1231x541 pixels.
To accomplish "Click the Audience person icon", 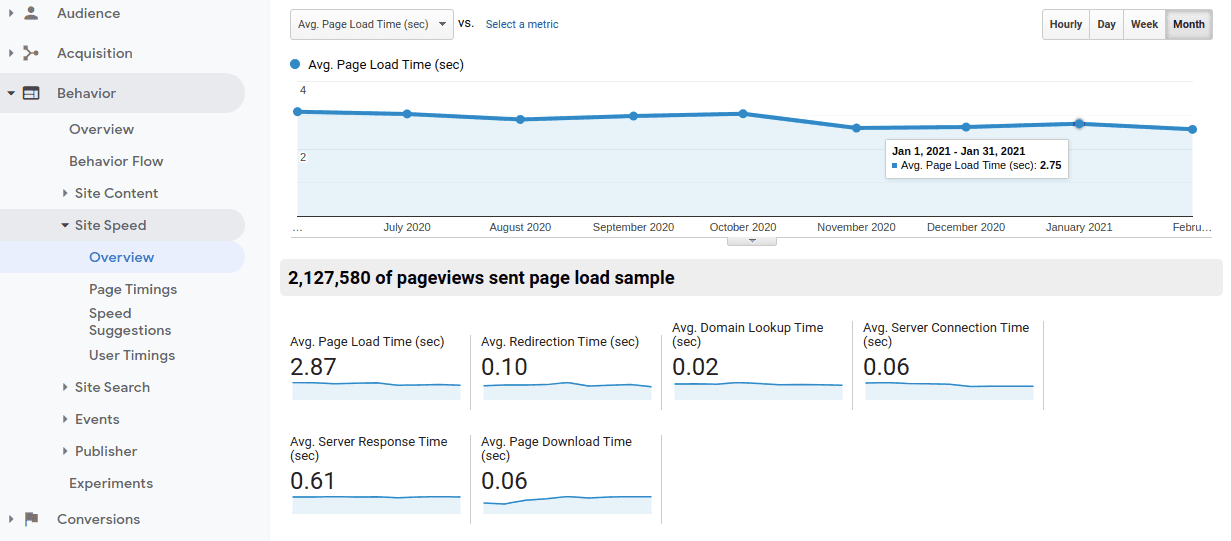I will [31, 13].
